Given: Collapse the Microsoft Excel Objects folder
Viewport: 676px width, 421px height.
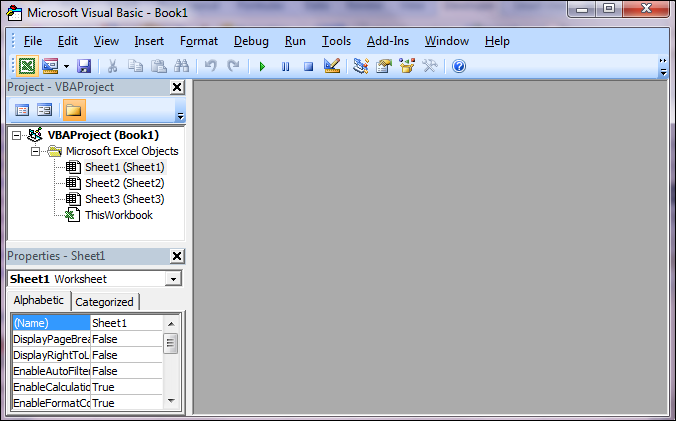Looking at the screenshot, I should 35,152.
